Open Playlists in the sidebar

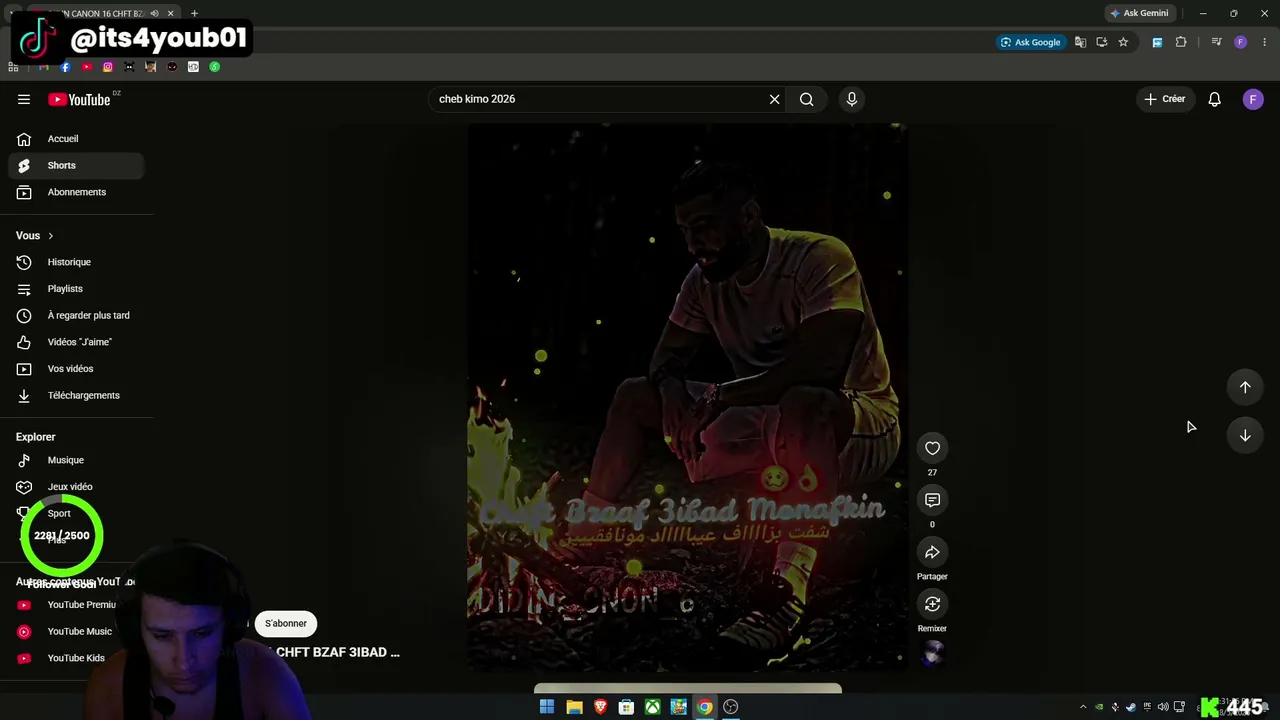[75, 289]
